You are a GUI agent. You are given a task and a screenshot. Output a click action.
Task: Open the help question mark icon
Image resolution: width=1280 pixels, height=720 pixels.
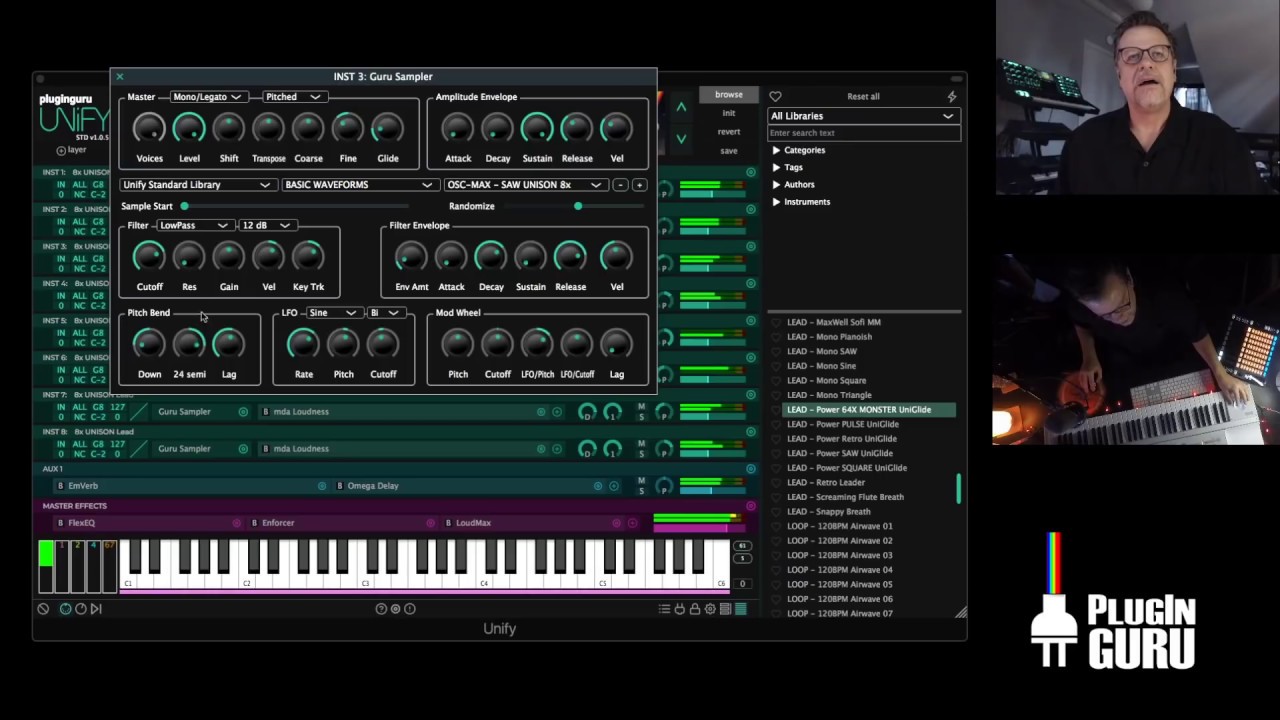pos(381,608)
